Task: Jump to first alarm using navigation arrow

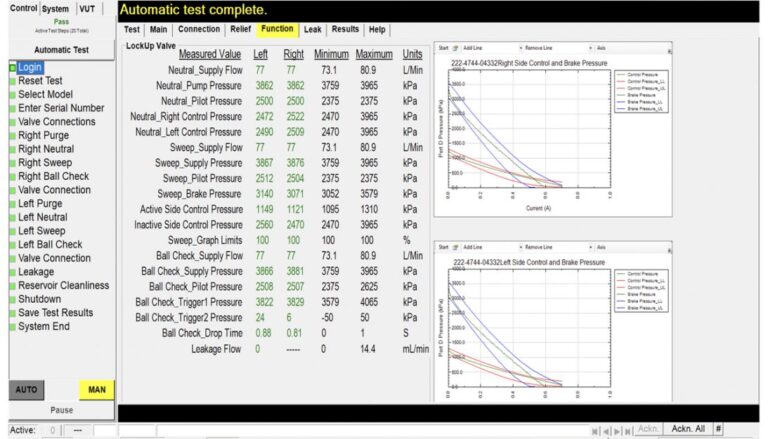Action: [x=597, y=430]
